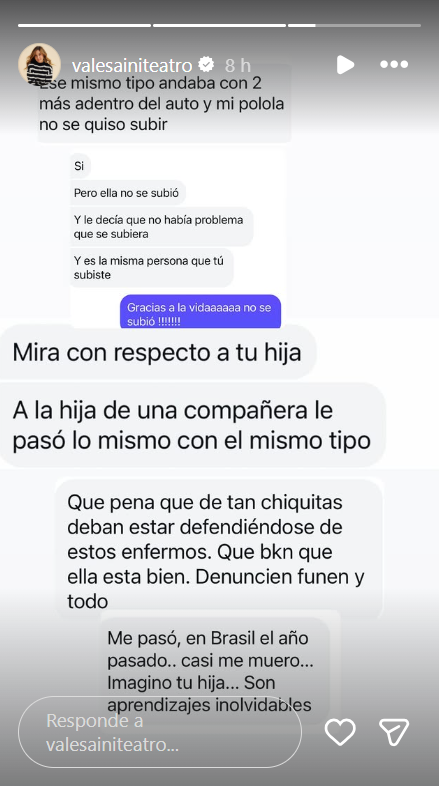
Task: Click the verified badge next to username
Action: coord(206,65)
